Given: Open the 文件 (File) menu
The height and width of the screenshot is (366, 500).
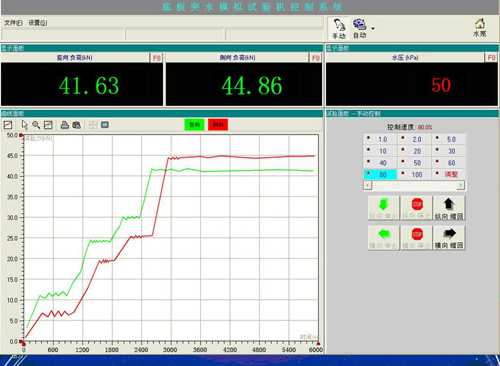Looking at the screenshot, I should tap(13, 23).
